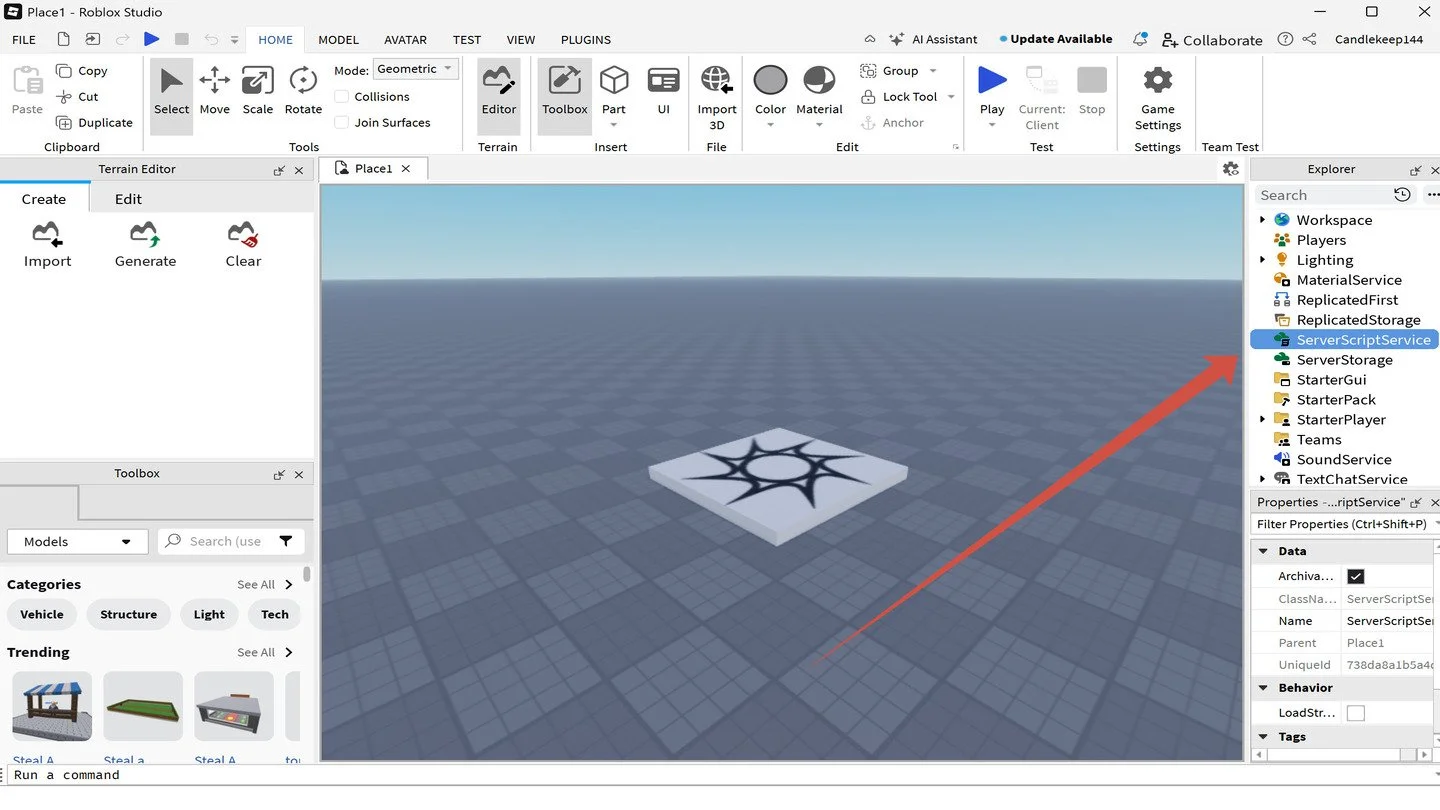Open the notifications bell icon
This screenshot has width=1440, height=810.
(x=1140, y=39)
